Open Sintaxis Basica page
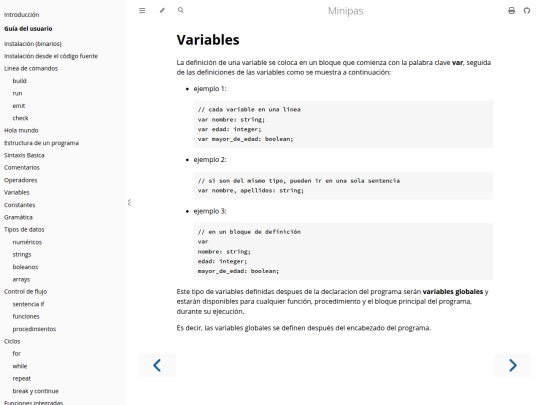540x405 pixels. tap(24, 155)
